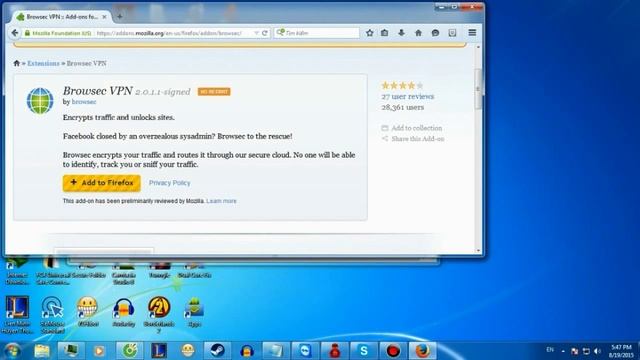This screenshot has height=360, width=640.
Task: Click the Add to Firefox button
Action: pos(102,183)
